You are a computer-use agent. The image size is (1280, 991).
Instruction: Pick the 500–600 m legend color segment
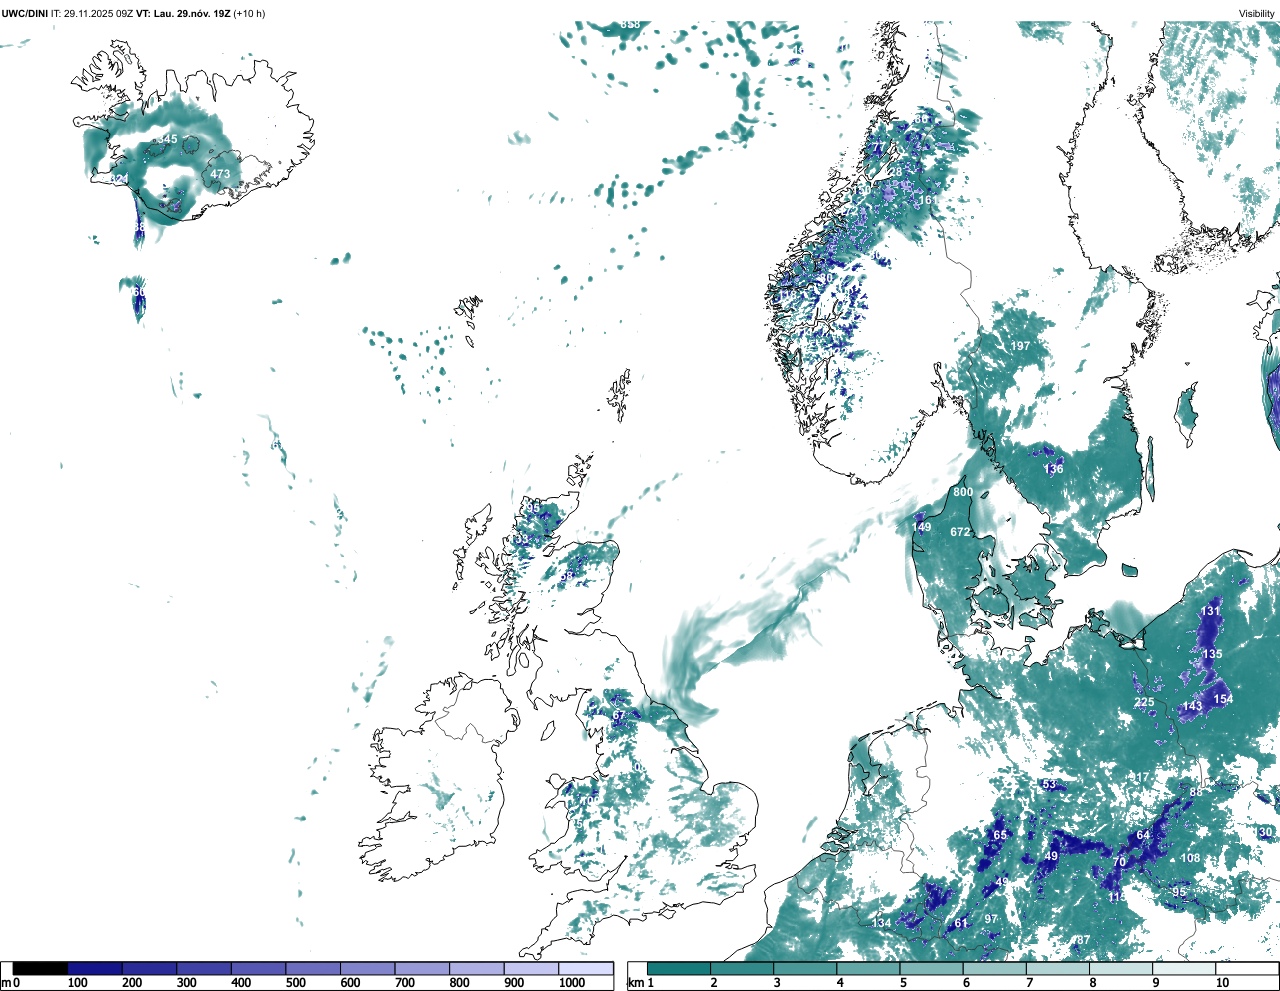(313, 968)
